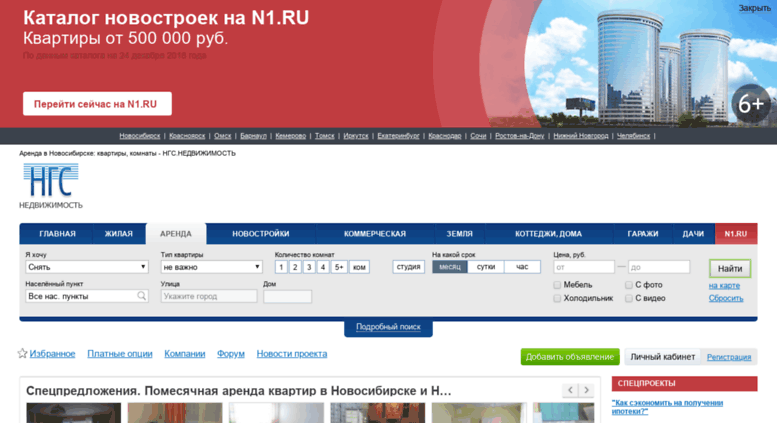Open the ЖИЛАЯ tab
Screen dimensions: 777x423
click(x=119, y=234)
